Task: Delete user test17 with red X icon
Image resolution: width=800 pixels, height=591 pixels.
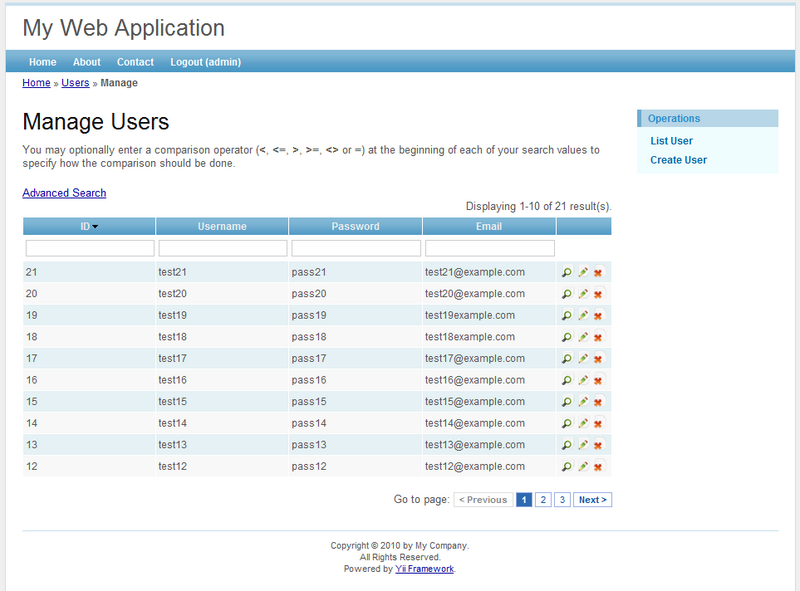Action: [x=598, y=359]
